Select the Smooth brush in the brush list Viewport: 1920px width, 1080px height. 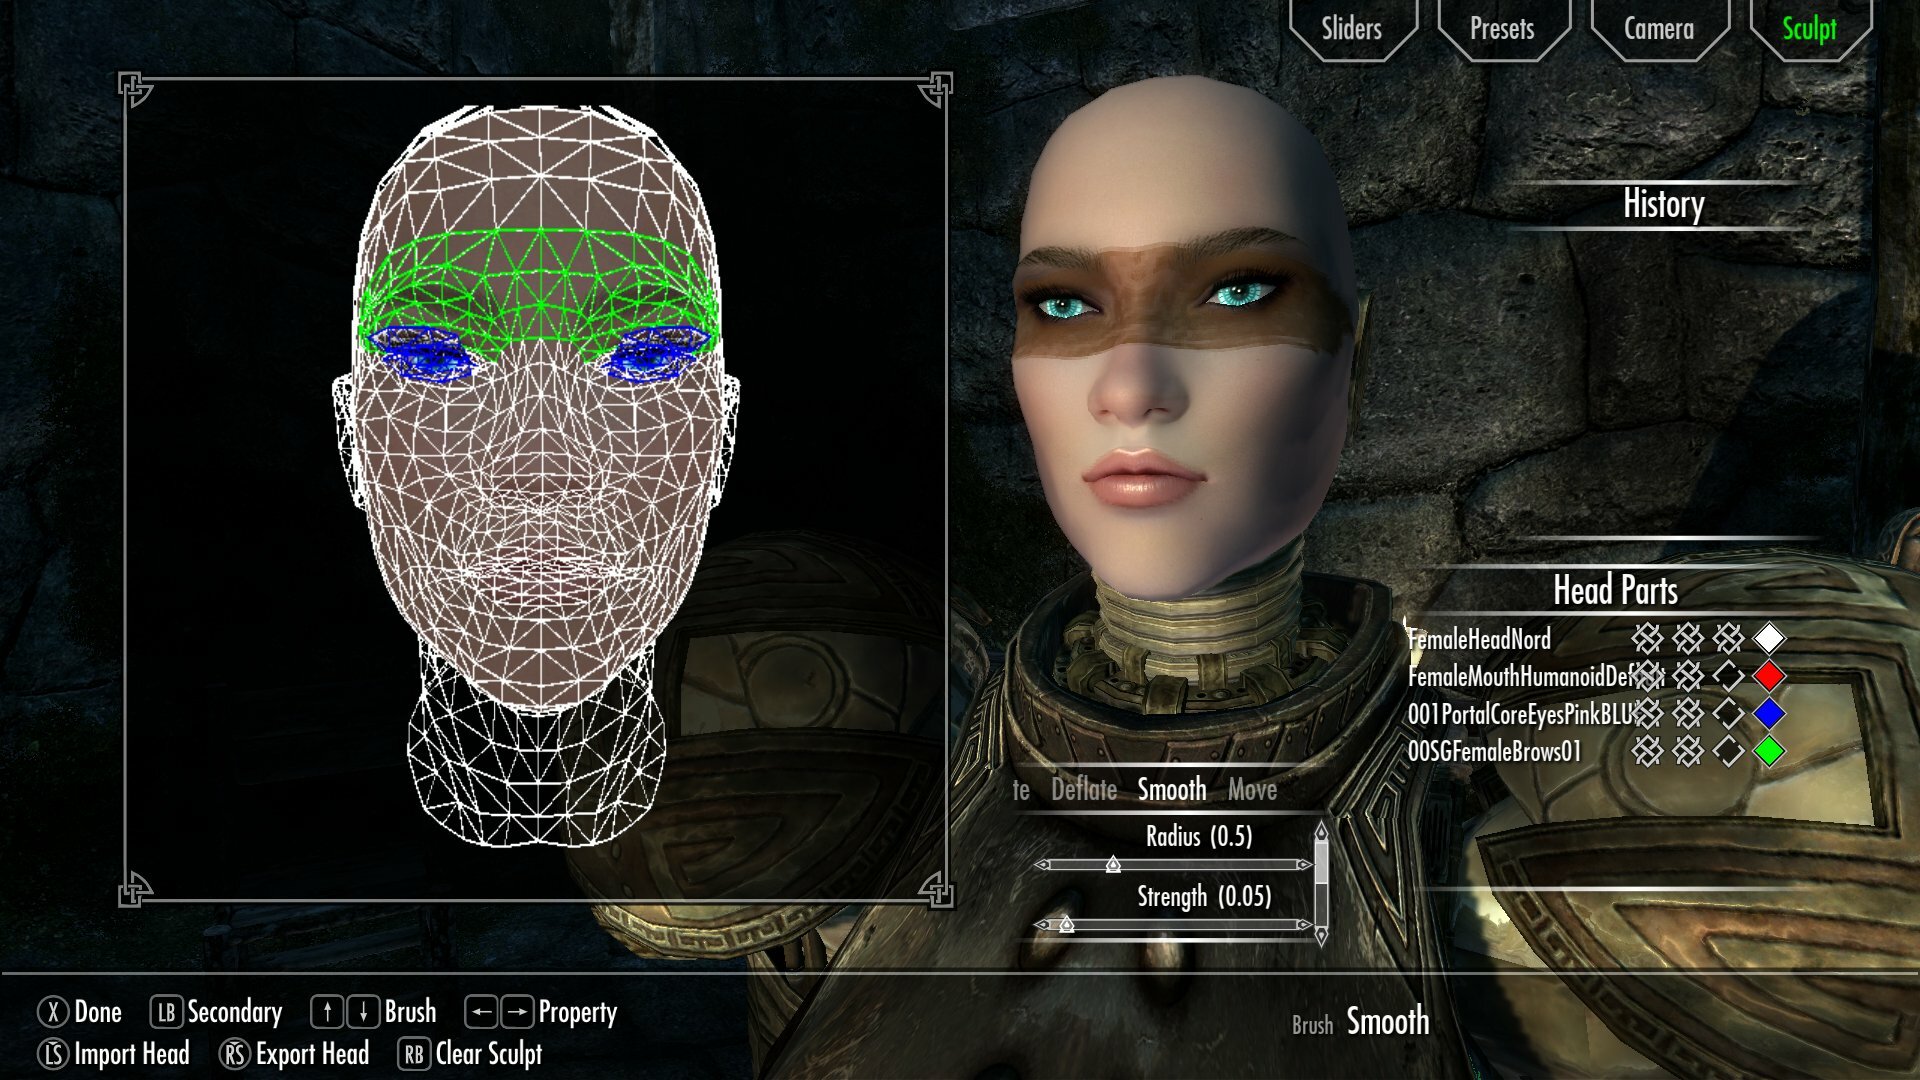1172,790
